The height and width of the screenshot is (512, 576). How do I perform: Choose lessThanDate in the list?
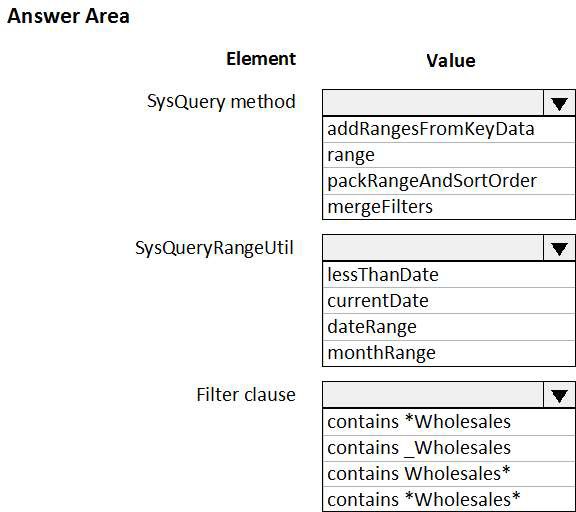click(449, 275)
